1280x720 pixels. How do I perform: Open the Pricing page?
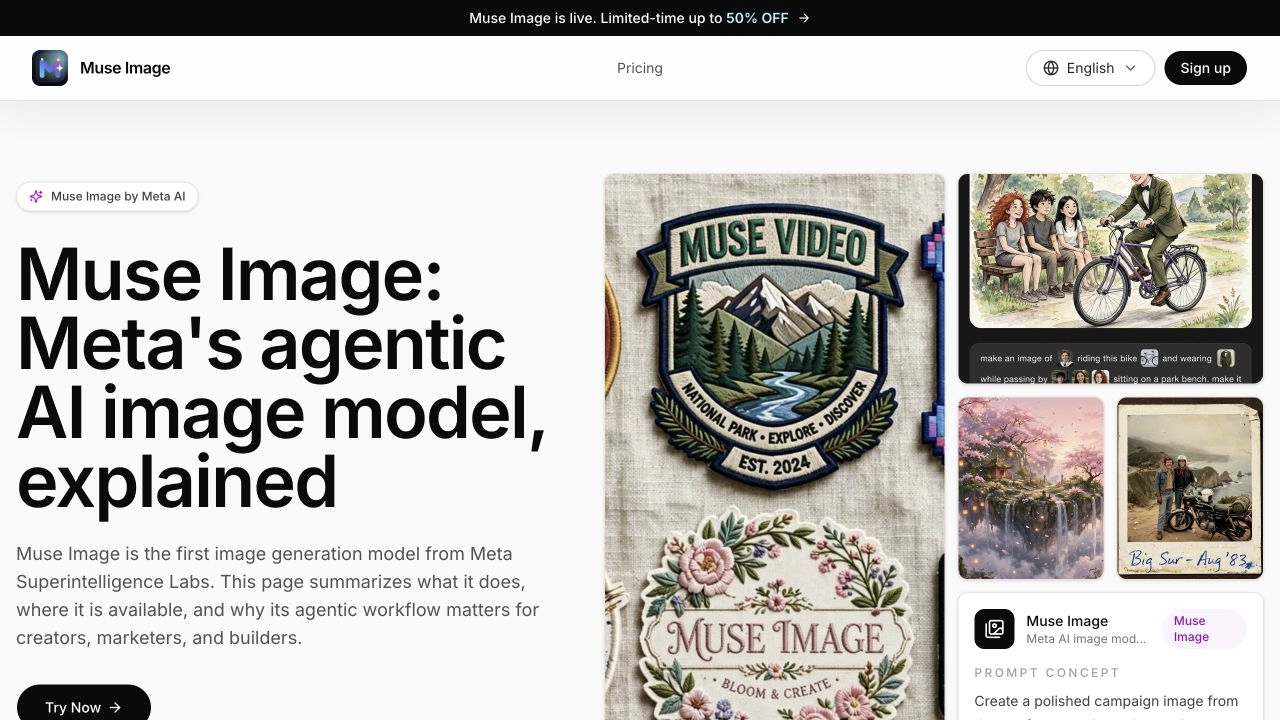(x=640, y=68)
